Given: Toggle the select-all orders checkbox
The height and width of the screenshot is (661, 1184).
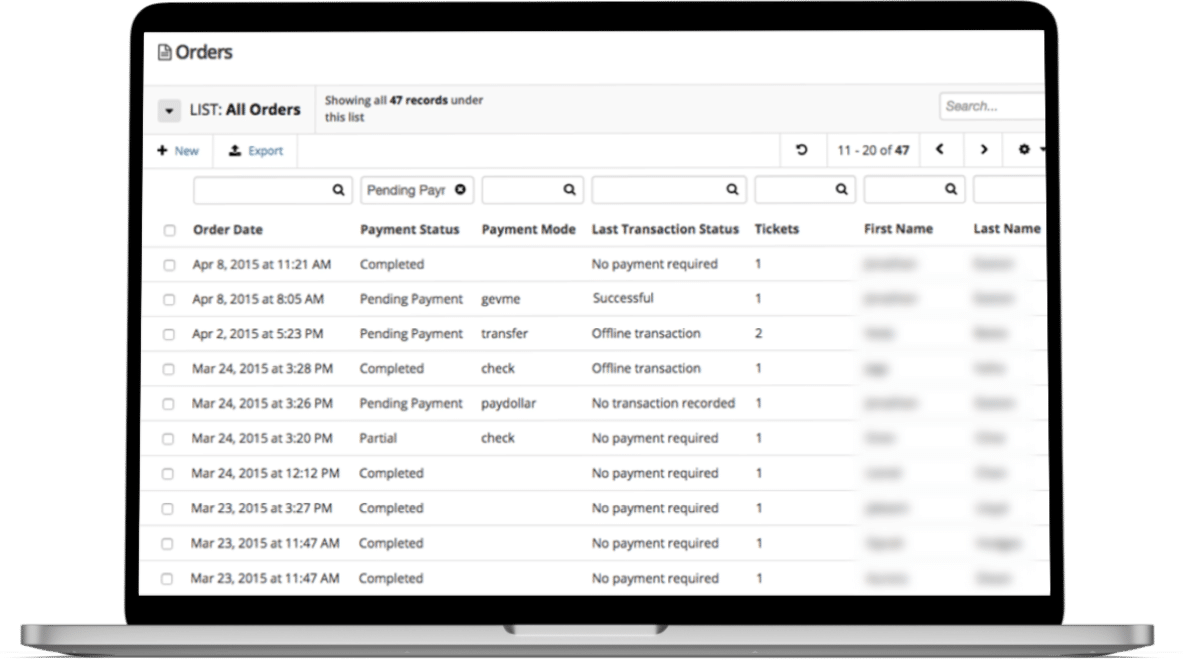Looking at the screenshot, I should (169, 230).
